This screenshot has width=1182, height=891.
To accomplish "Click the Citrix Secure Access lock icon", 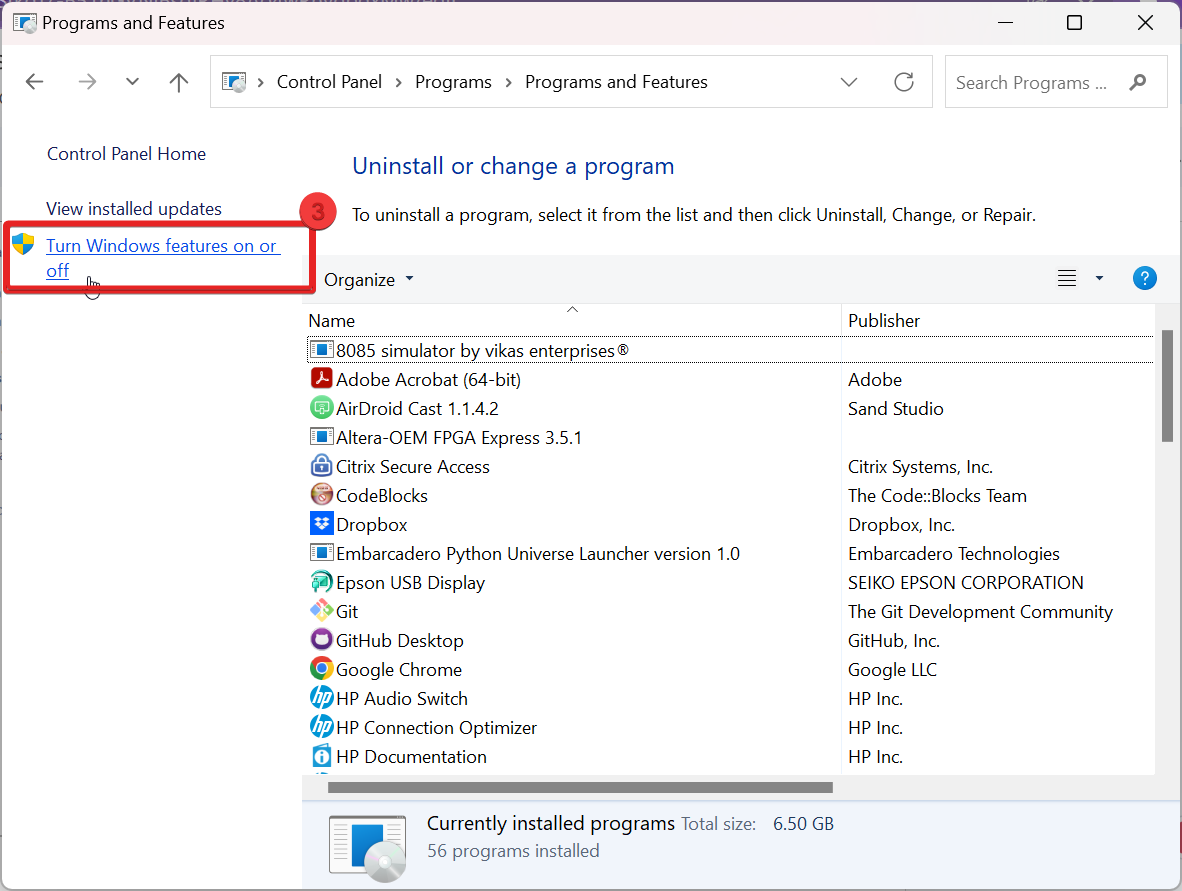I will pos(322,465).
